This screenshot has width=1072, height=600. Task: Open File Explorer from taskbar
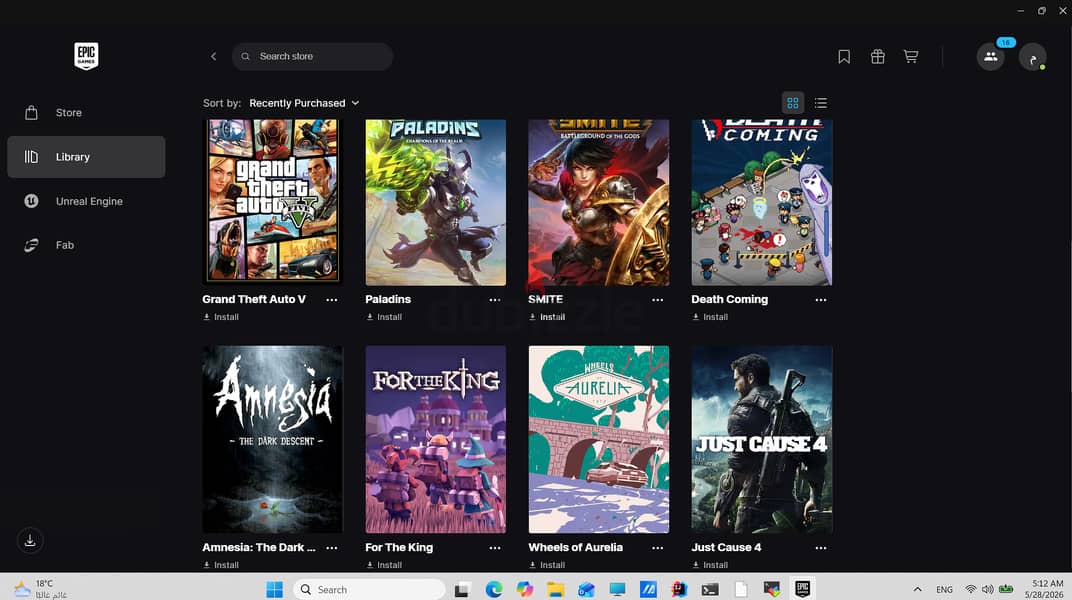coord(555,589)
